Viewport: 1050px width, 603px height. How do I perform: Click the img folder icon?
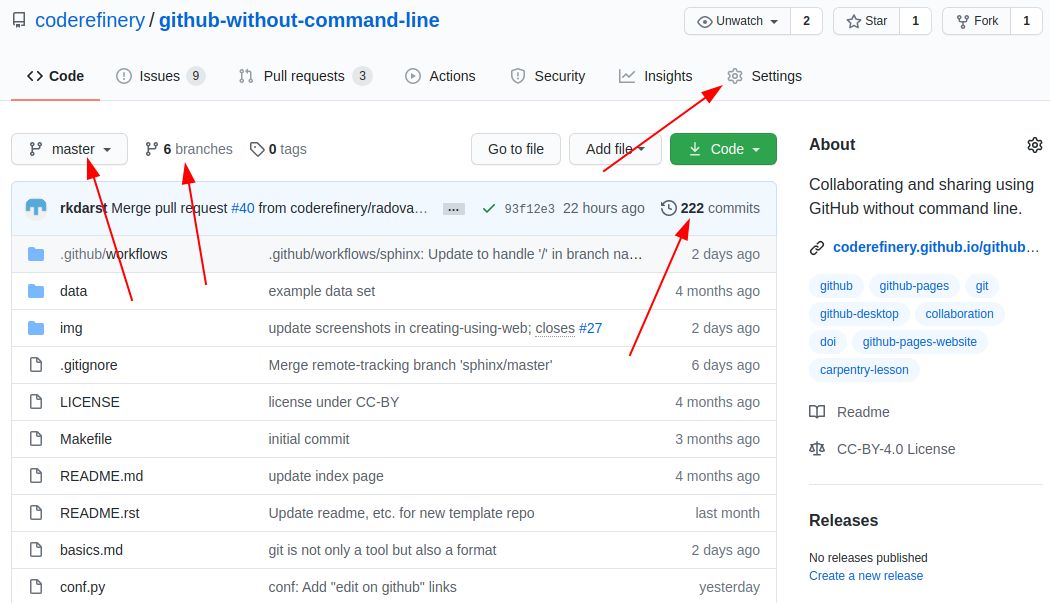click(x=36, y=328)
